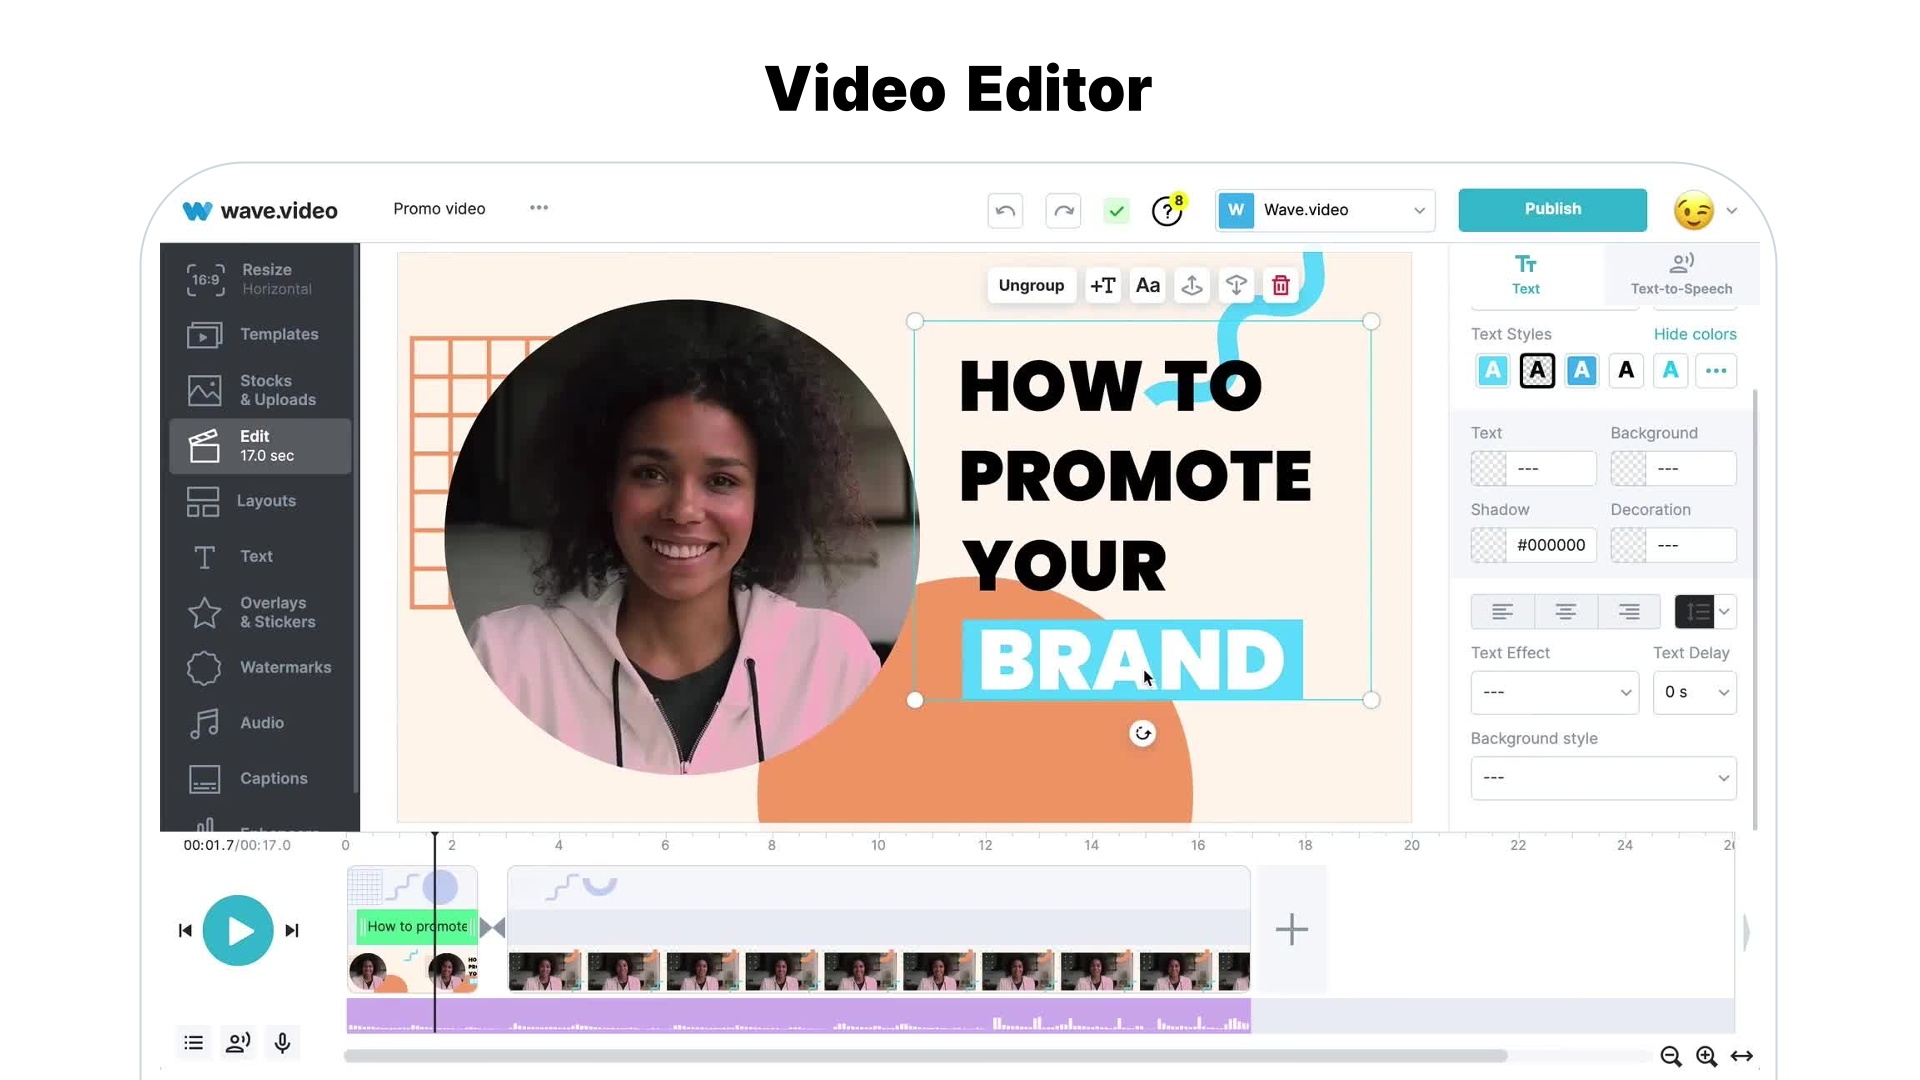This screenshot has width=1920, height=1080.
Task: Open the Background style dropdown
Action: (x=1603, y=778)
